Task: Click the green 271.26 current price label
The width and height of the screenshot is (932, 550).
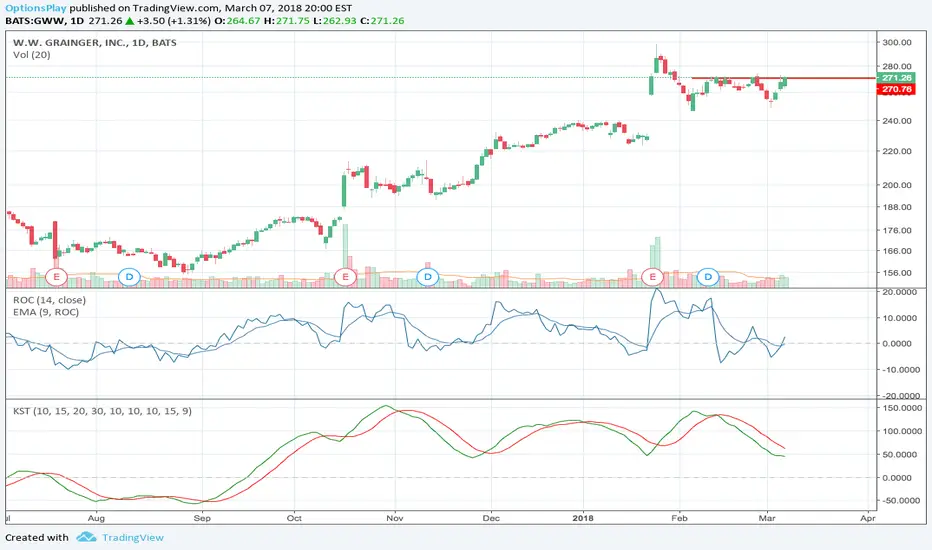Action: 896,78
